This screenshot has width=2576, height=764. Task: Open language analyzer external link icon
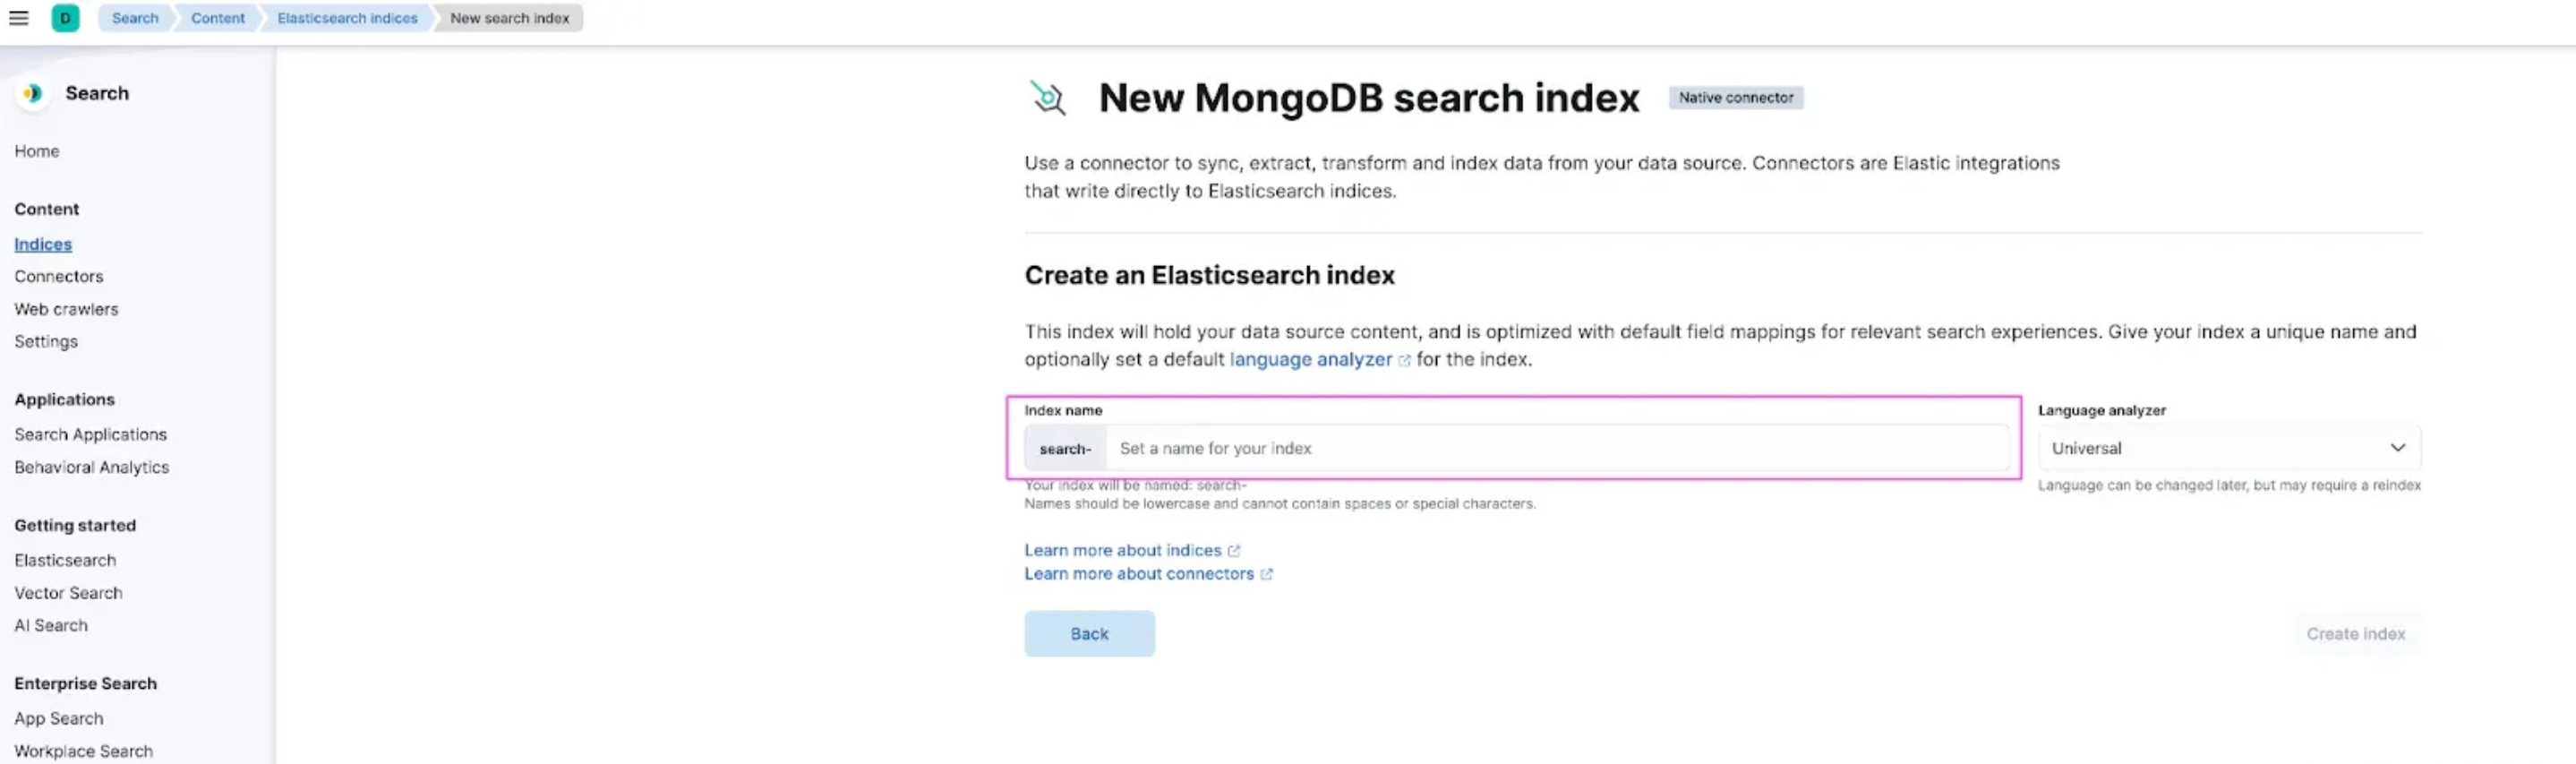click(1404, 361)
